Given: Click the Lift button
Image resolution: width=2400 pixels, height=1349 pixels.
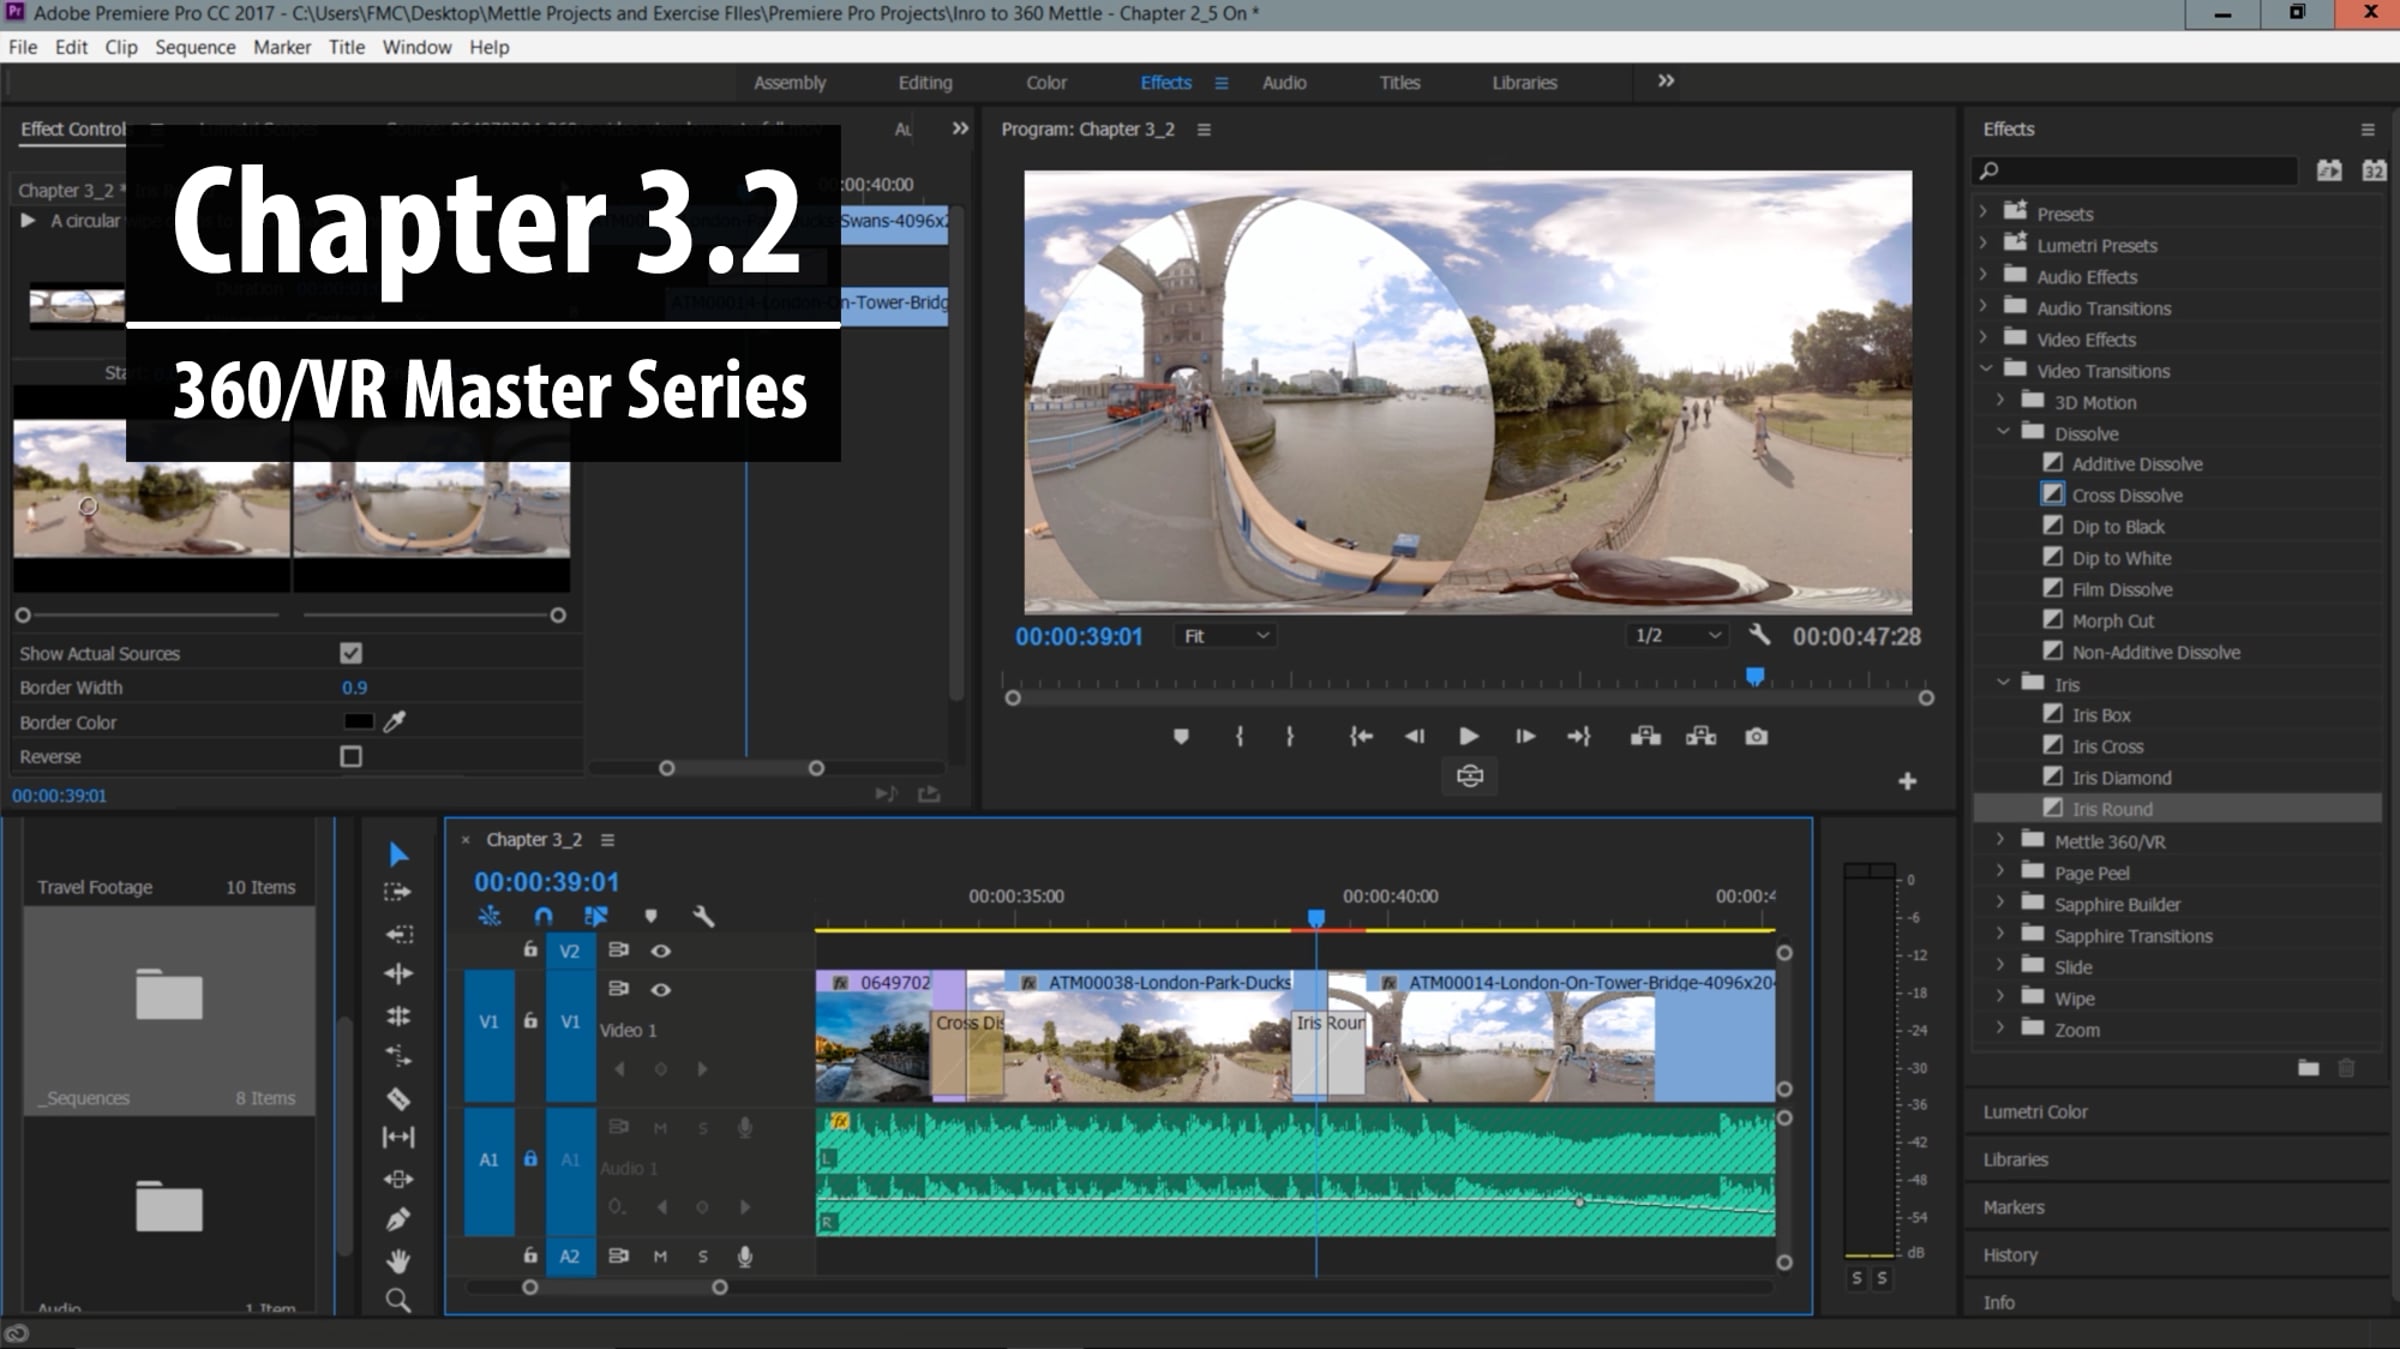Looking at the screenshot, I should 1646,737.
